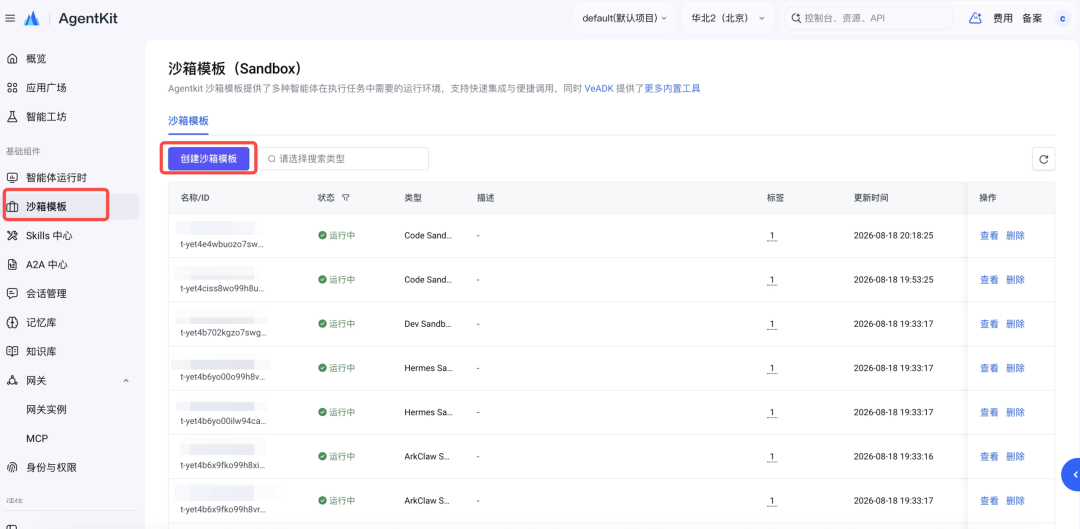Open the 更多内置工具 link

672,89
